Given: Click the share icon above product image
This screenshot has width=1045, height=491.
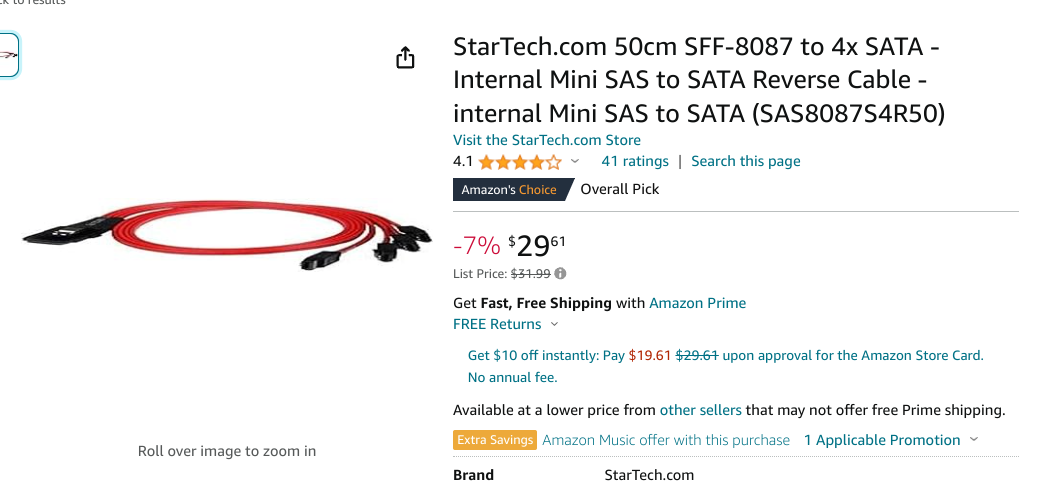Looking at the screenshot, I should tap(405, 58).
